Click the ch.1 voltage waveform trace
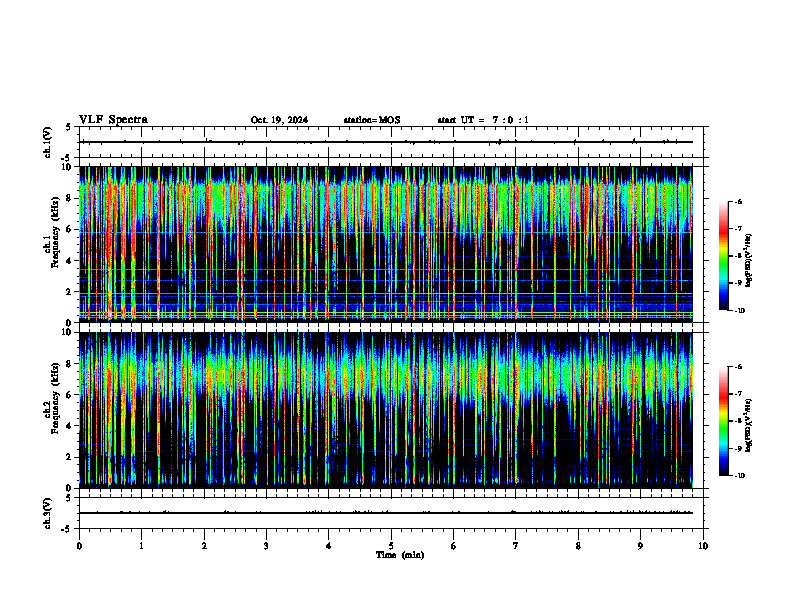Image resolution: width=792 pixels, height=612 pixels. (386, 142)
